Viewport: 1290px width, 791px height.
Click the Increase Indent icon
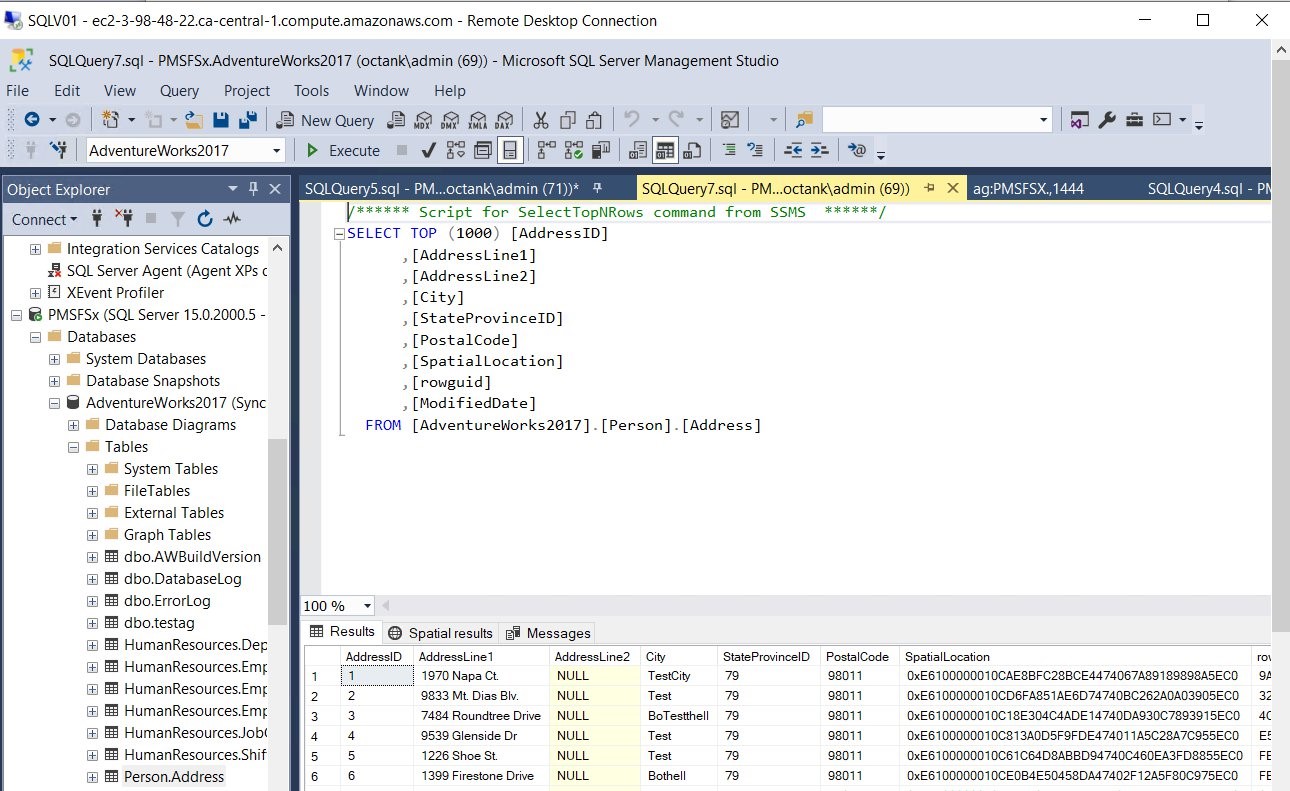pos(819,150)
